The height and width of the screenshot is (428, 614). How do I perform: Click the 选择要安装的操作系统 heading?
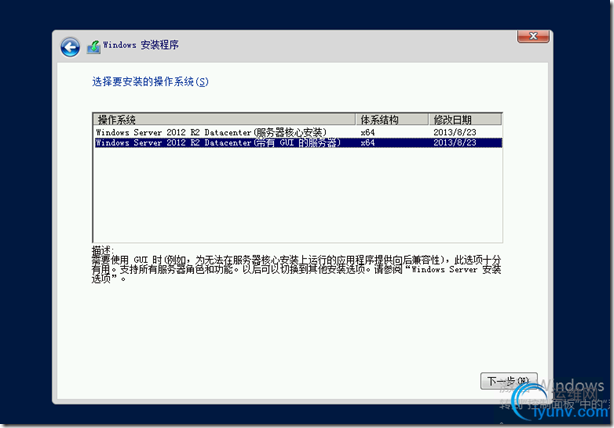[150, 82]
